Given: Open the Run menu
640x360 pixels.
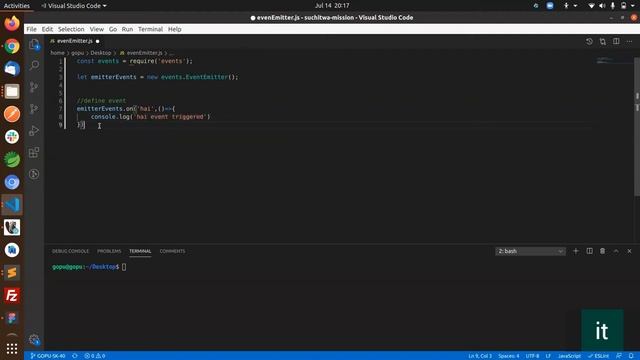Looking at the screenshot, I should tap(127, 29).
